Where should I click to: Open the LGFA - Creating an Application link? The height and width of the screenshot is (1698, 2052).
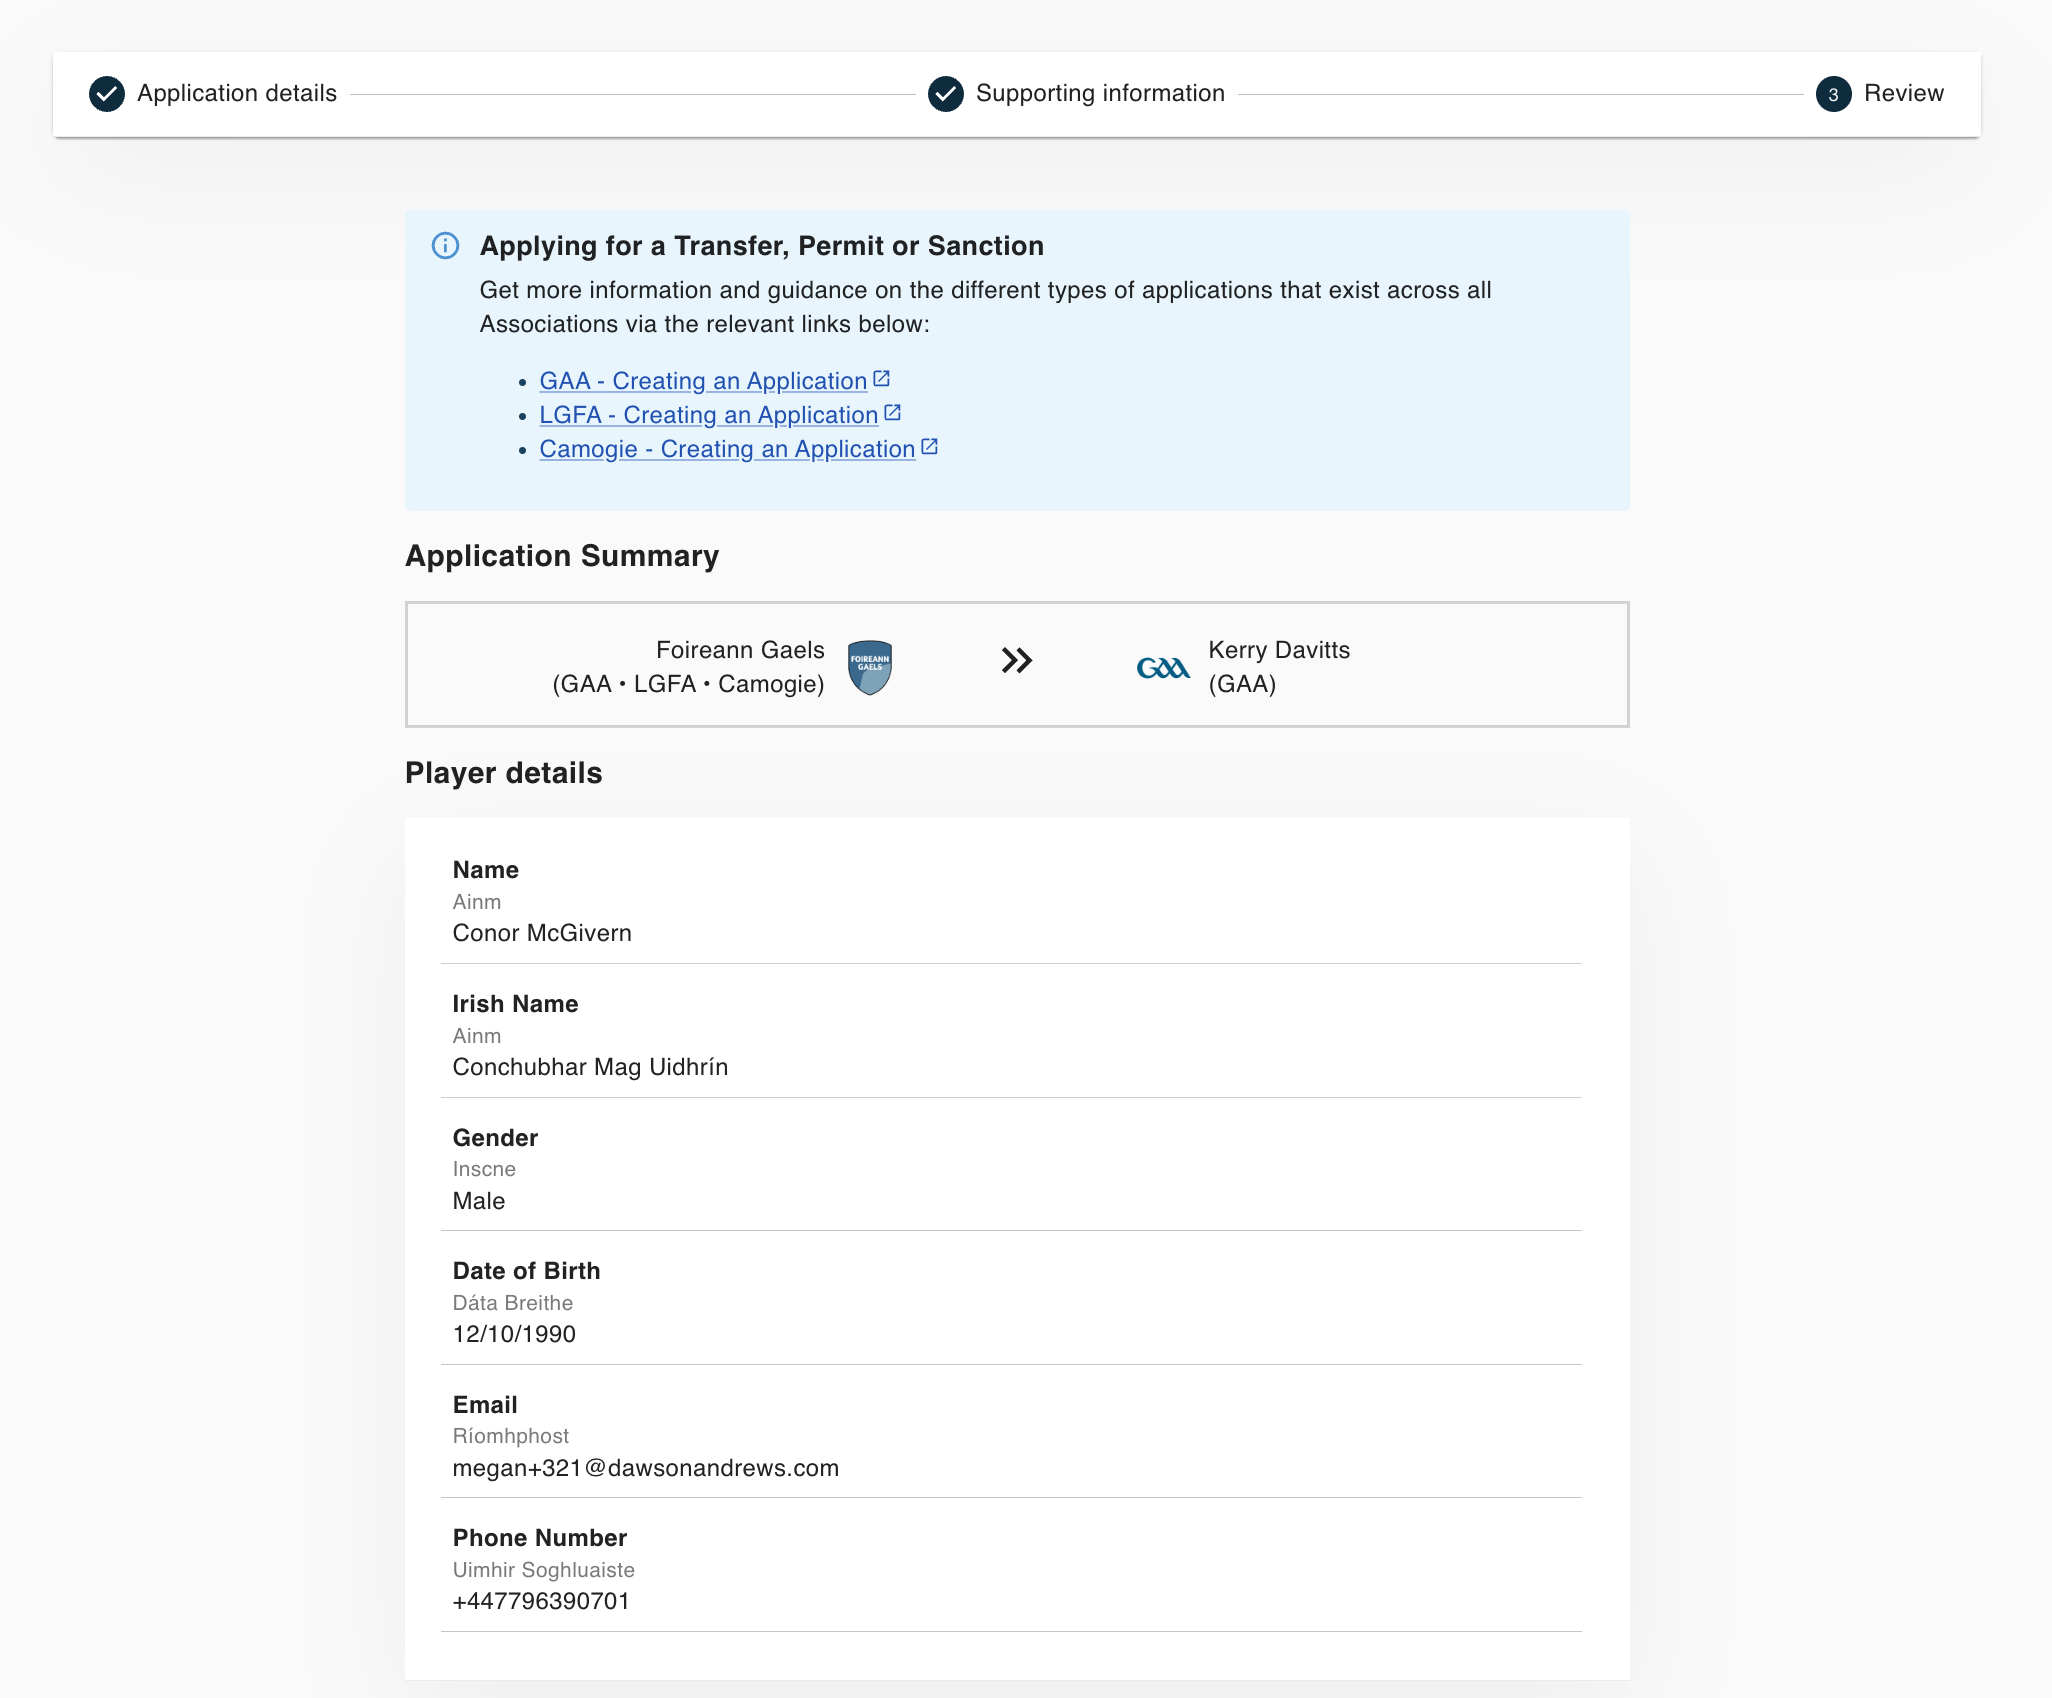coord(709,415)
